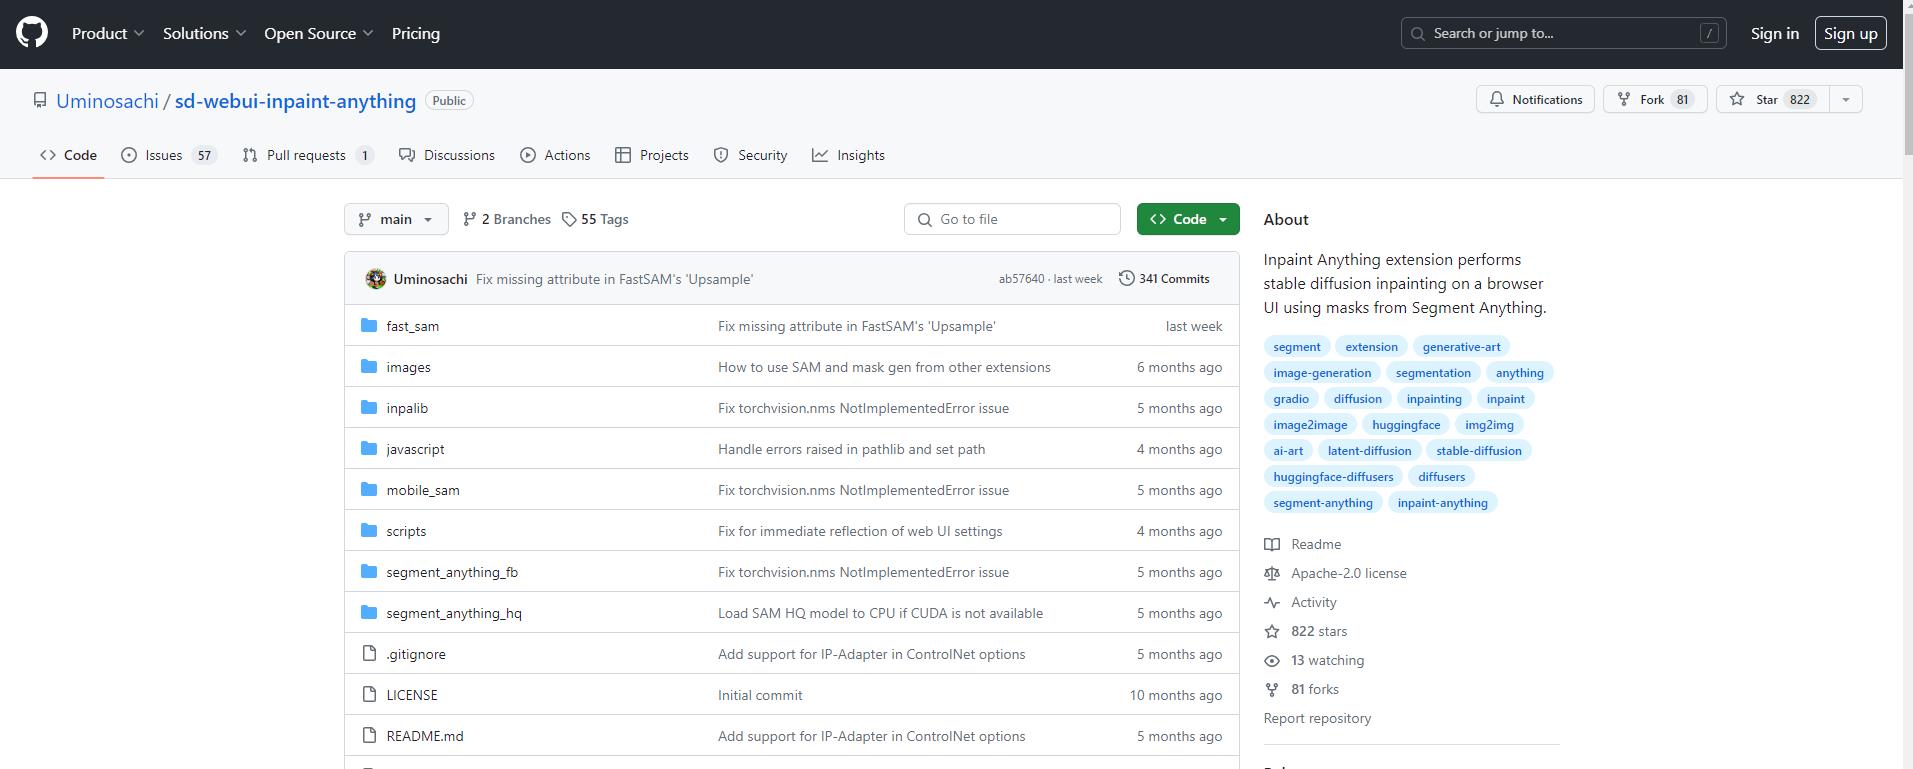Open the green Code dropdown button
Viewport: 1913px width, 769px height.
(1188, 219)
